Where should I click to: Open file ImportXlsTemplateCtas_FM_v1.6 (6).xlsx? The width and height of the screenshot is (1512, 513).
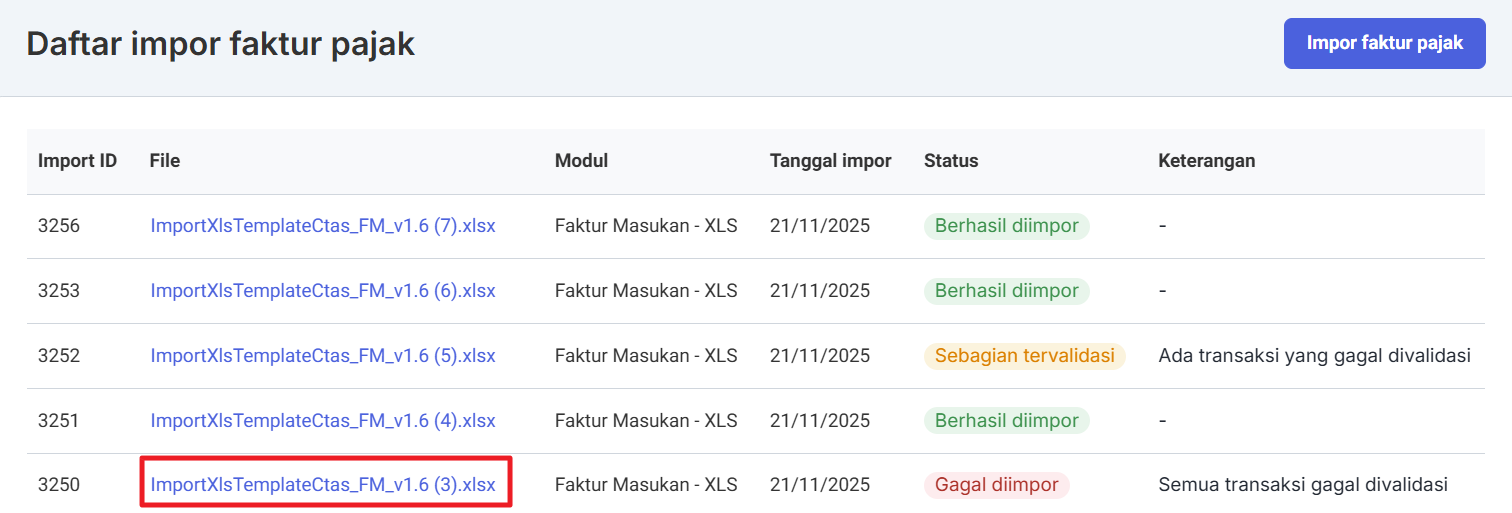323,291
